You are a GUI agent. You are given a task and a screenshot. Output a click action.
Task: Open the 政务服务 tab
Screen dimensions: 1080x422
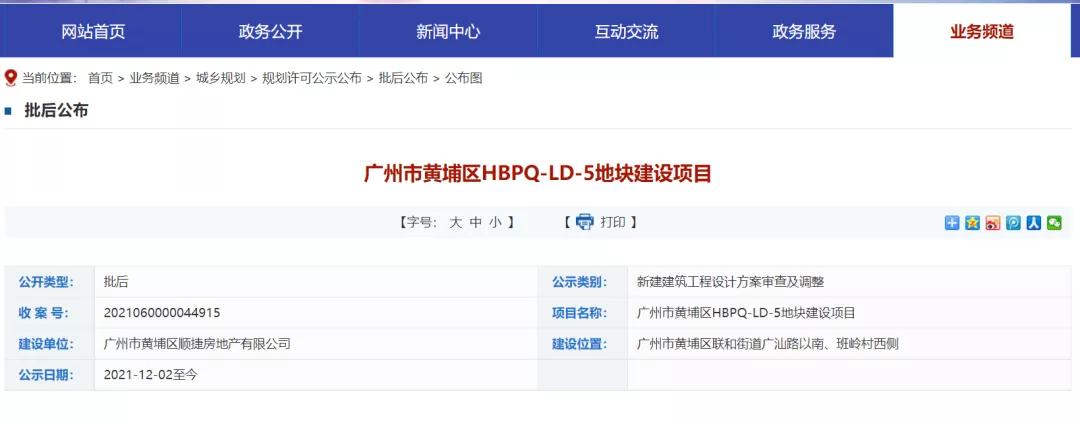coord(804,31)
